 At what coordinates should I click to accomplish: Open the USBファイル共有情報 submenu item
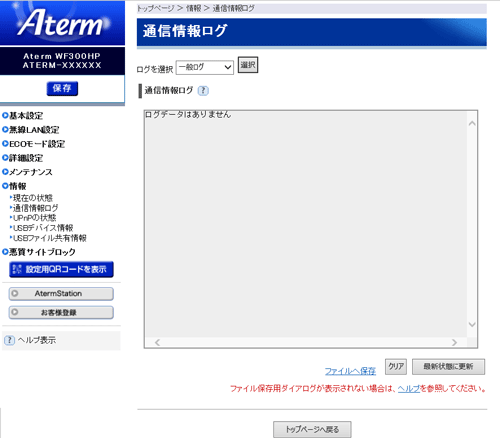click(x=49, y=238)
